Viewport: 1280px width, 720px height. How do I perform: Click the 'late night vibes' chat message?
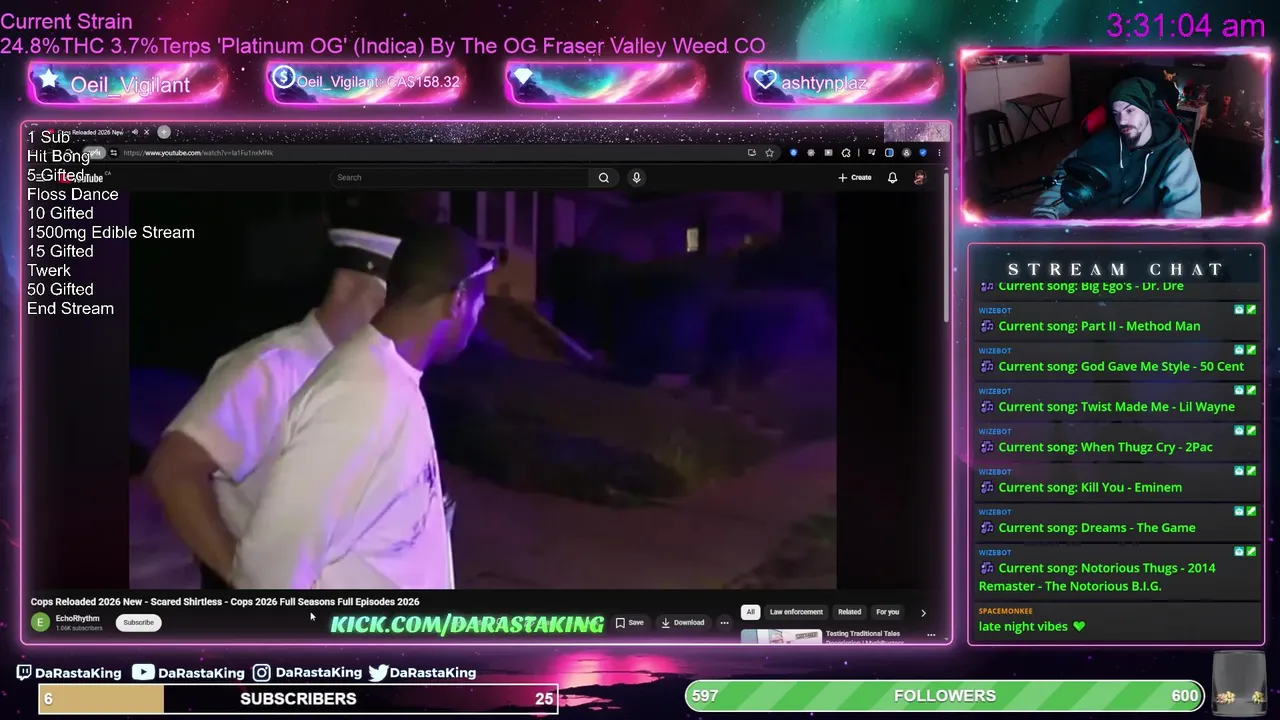(x=1032, y=627)
